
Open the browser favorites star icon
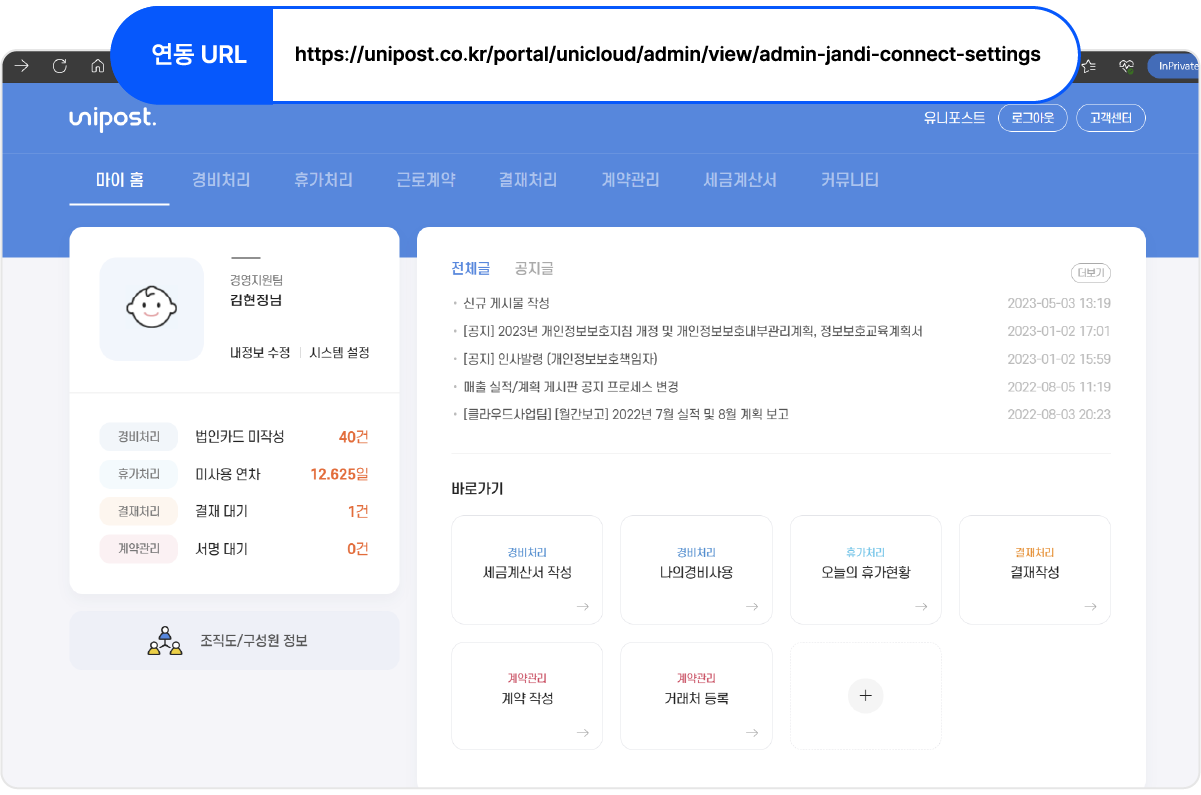[x=1089, y=67]
